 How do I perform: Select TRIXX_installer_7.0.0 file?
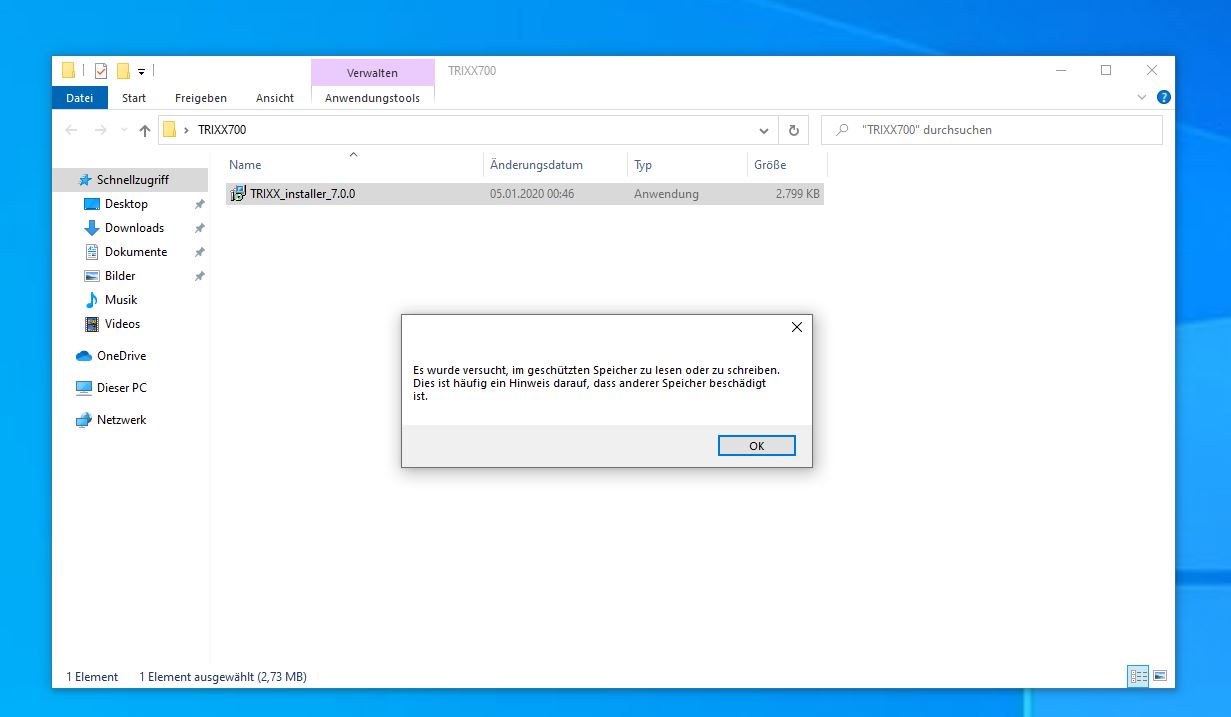pos(525,194)
